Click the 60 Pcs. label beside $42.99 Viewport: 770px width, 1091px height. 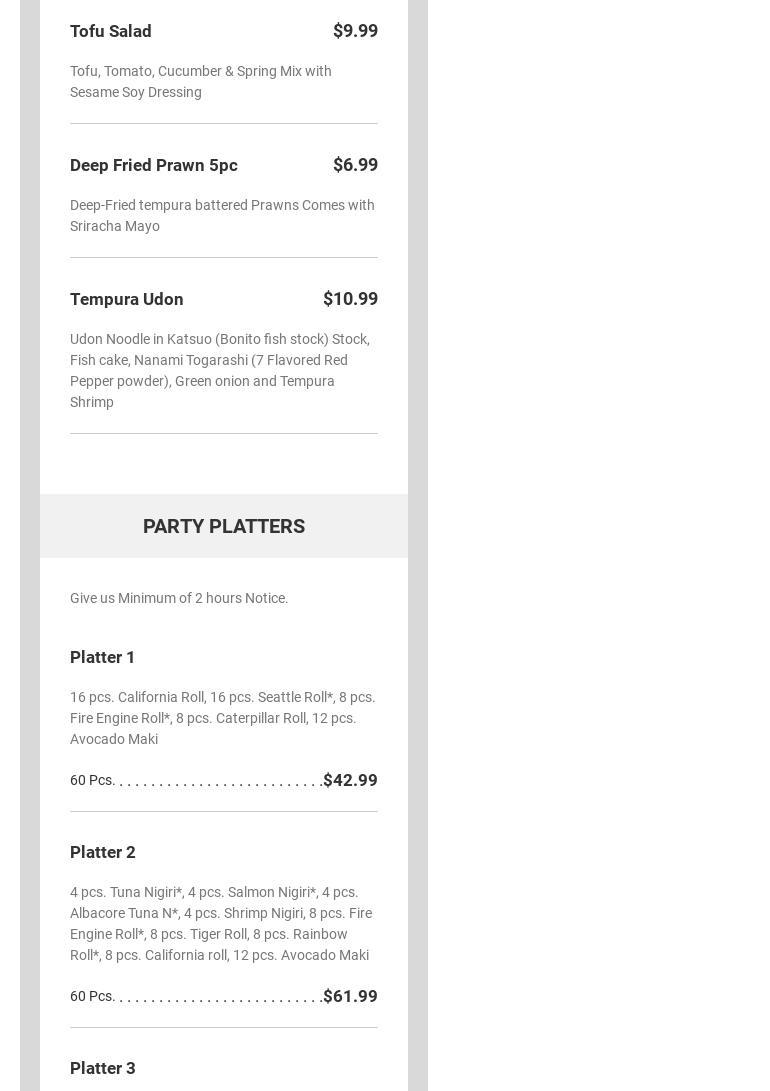coord(92,780)
